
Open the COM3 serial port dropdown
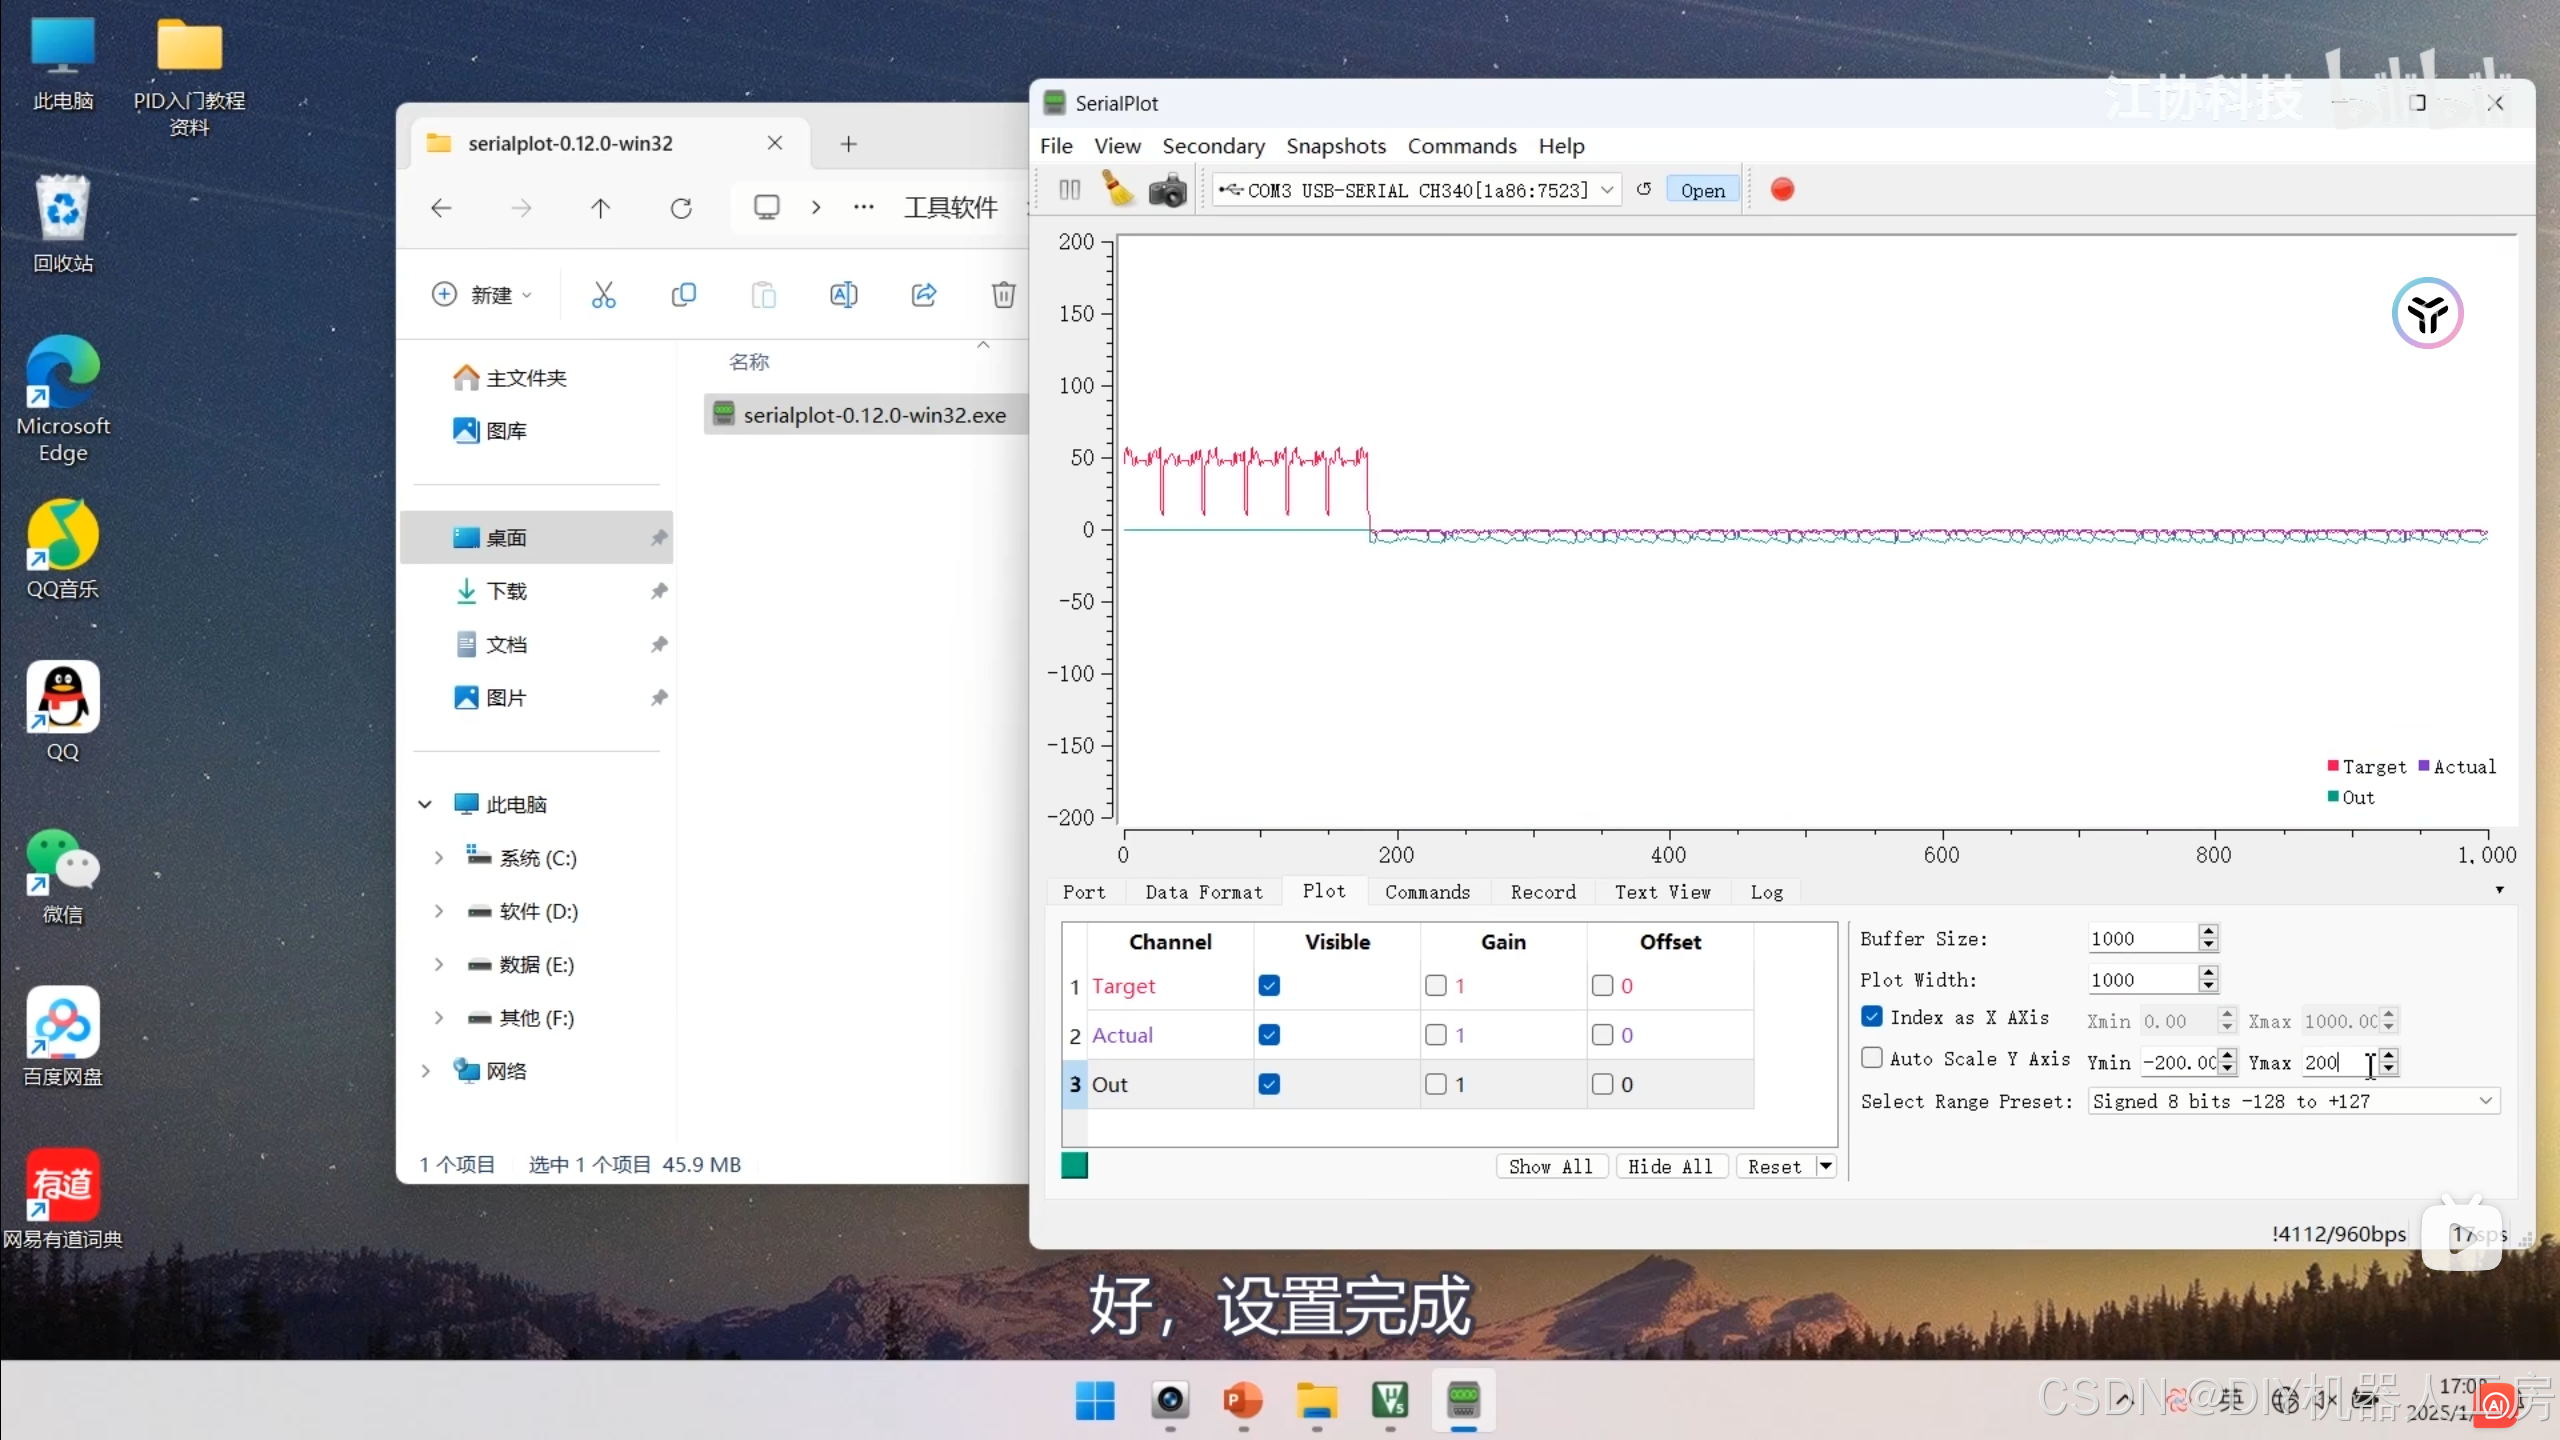[1607, 190]
